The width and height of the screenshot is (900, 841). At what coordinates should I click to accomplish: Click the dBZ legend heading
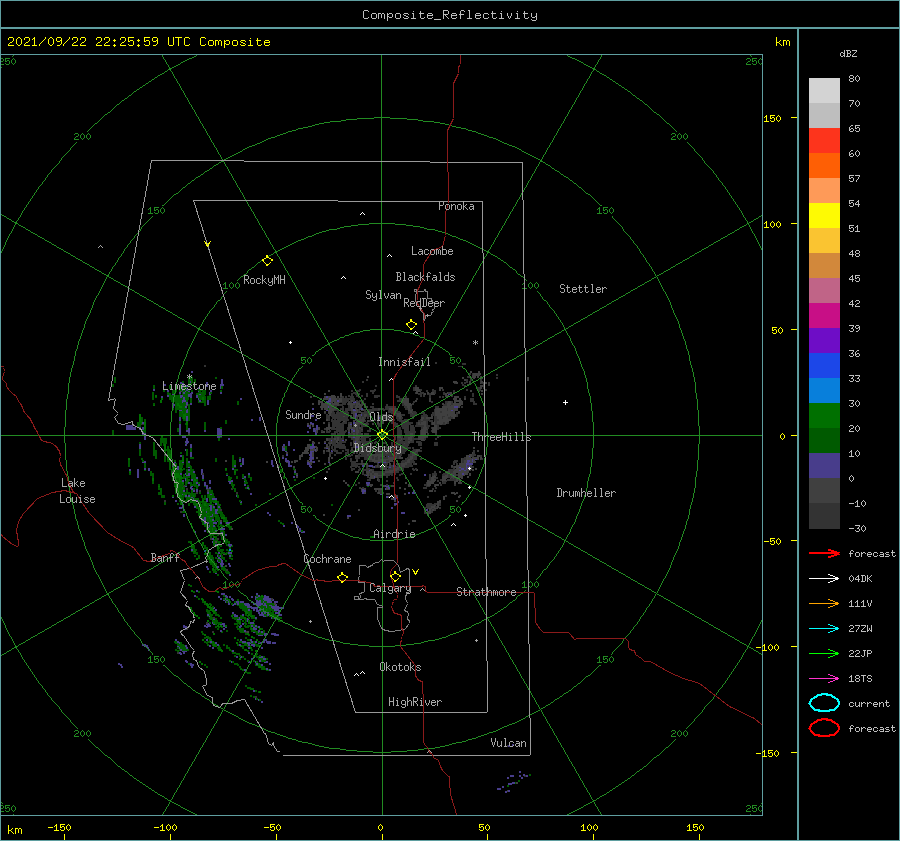(x=848, y=53)
